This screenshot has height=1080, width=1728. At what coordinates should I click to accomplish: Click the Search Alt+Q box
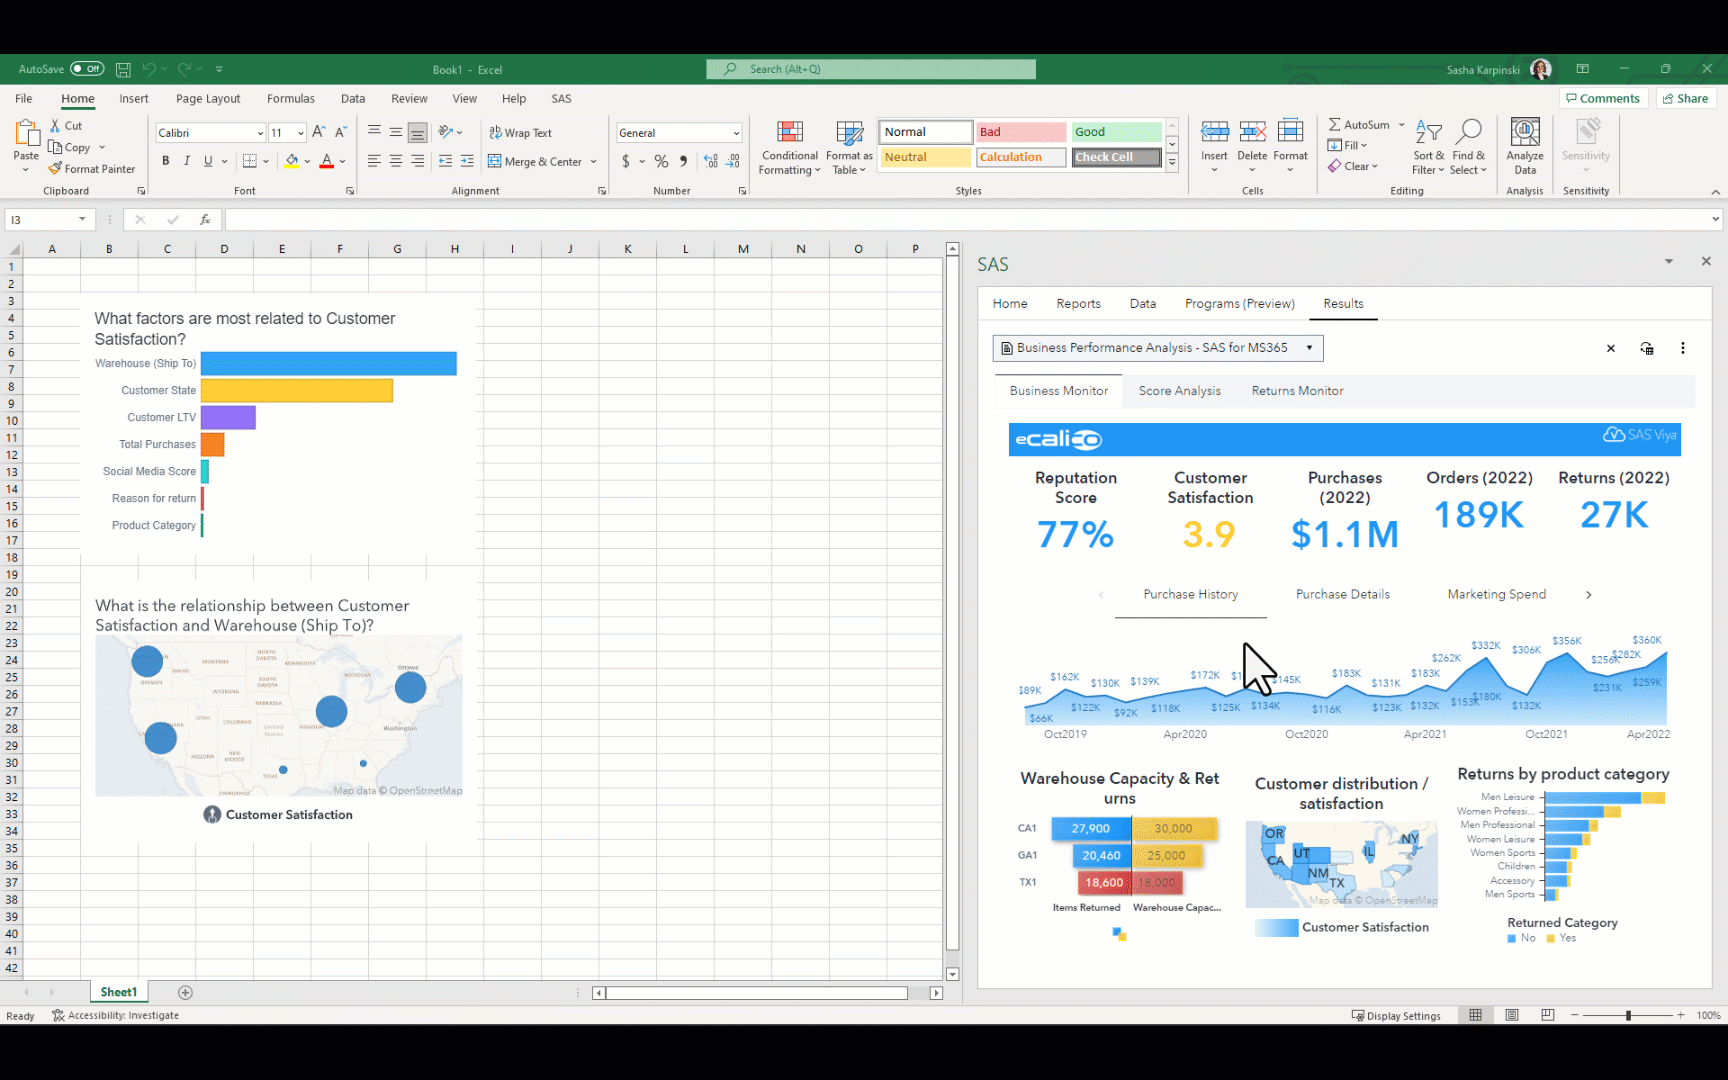click(870, 69)
